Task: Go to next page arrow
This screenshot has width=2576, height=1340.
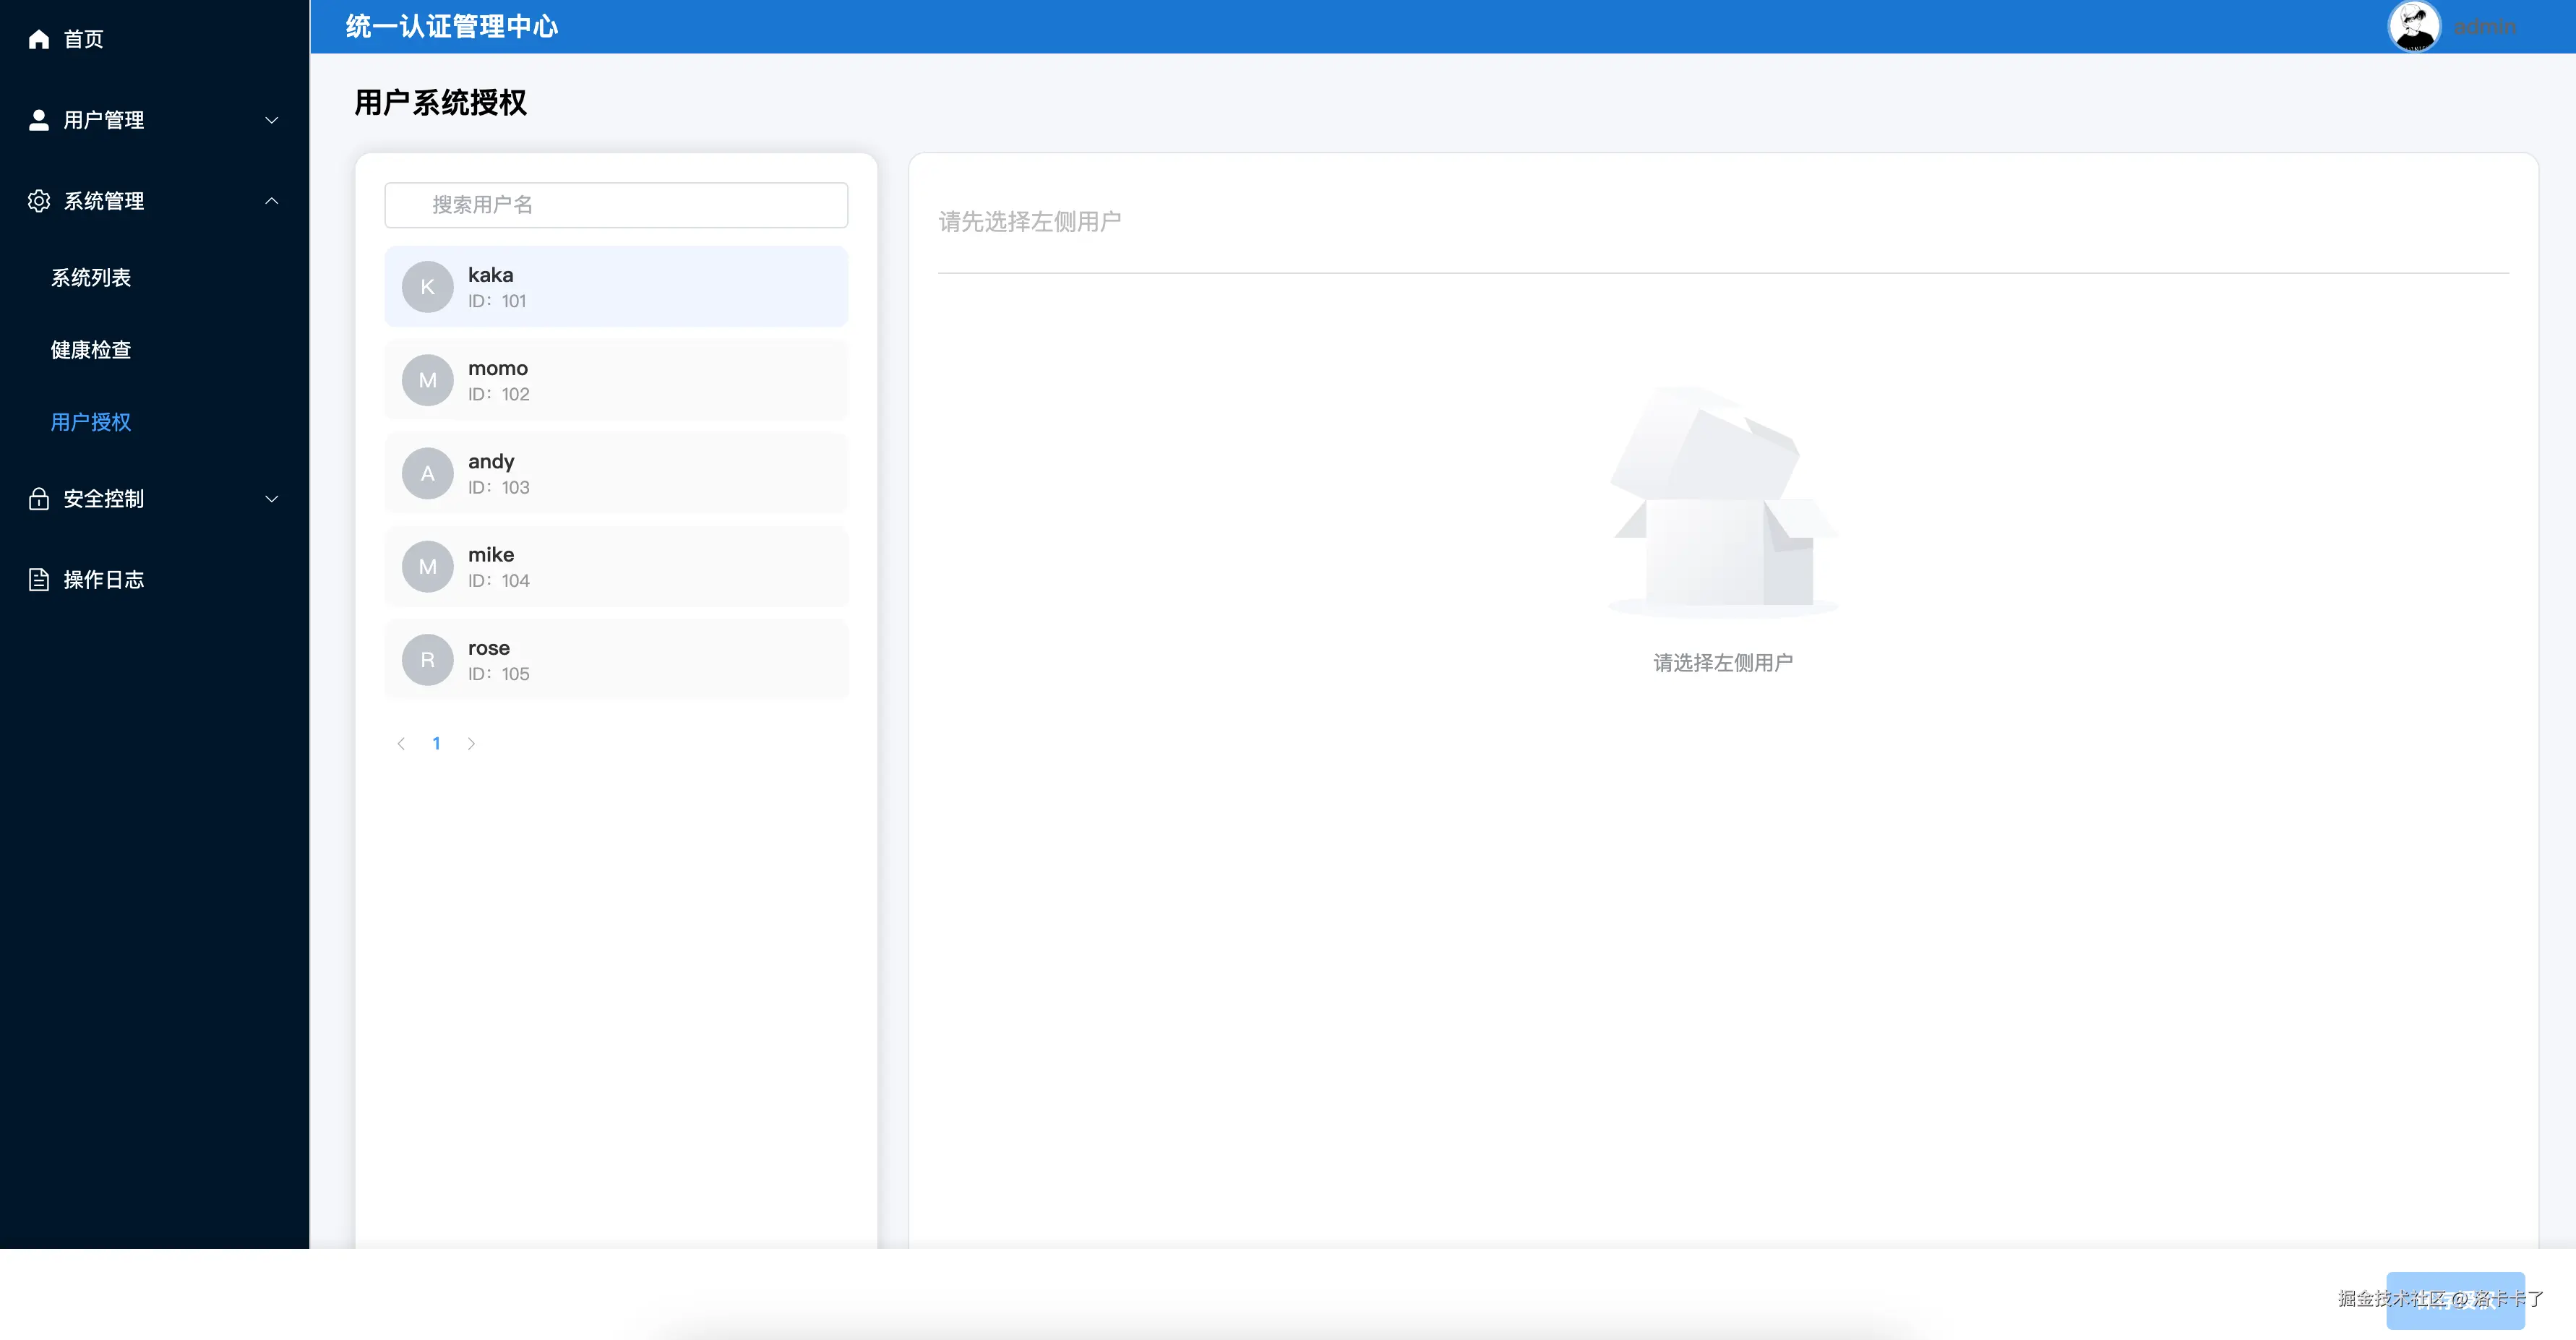Action: (x=471, y=744)
